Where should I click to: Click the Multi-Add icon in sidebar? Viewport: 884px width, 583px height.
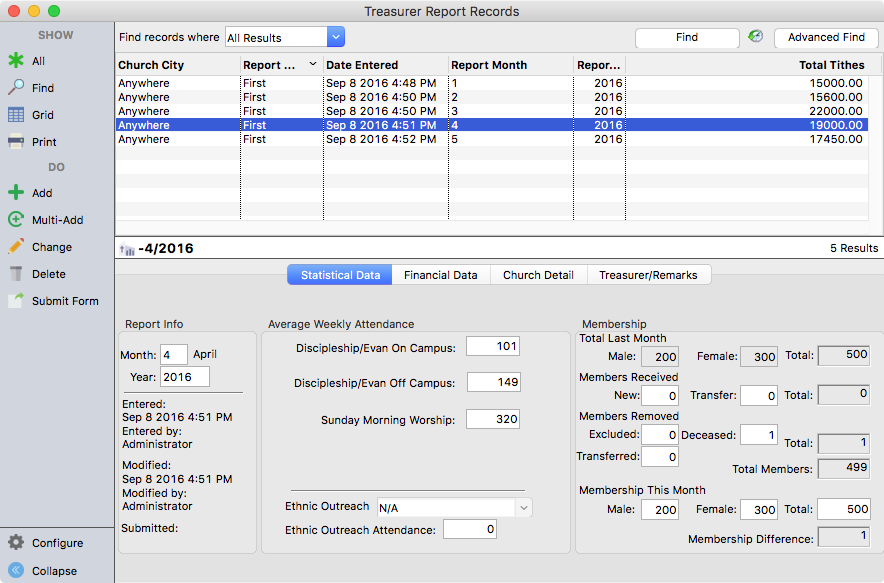click(16, 220)
